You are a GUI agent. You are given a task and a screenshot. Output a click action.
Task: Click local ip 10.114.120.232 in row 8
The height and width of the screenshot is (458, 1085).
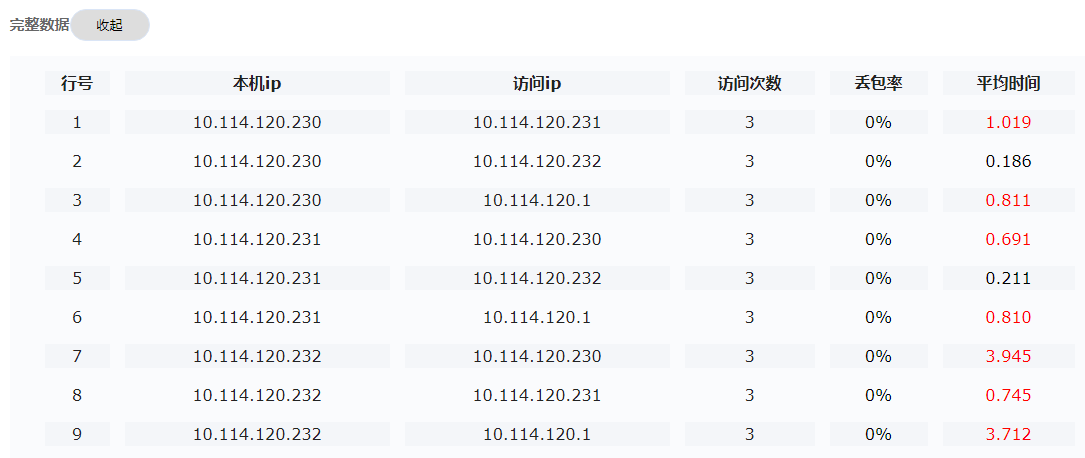(257, 395)
